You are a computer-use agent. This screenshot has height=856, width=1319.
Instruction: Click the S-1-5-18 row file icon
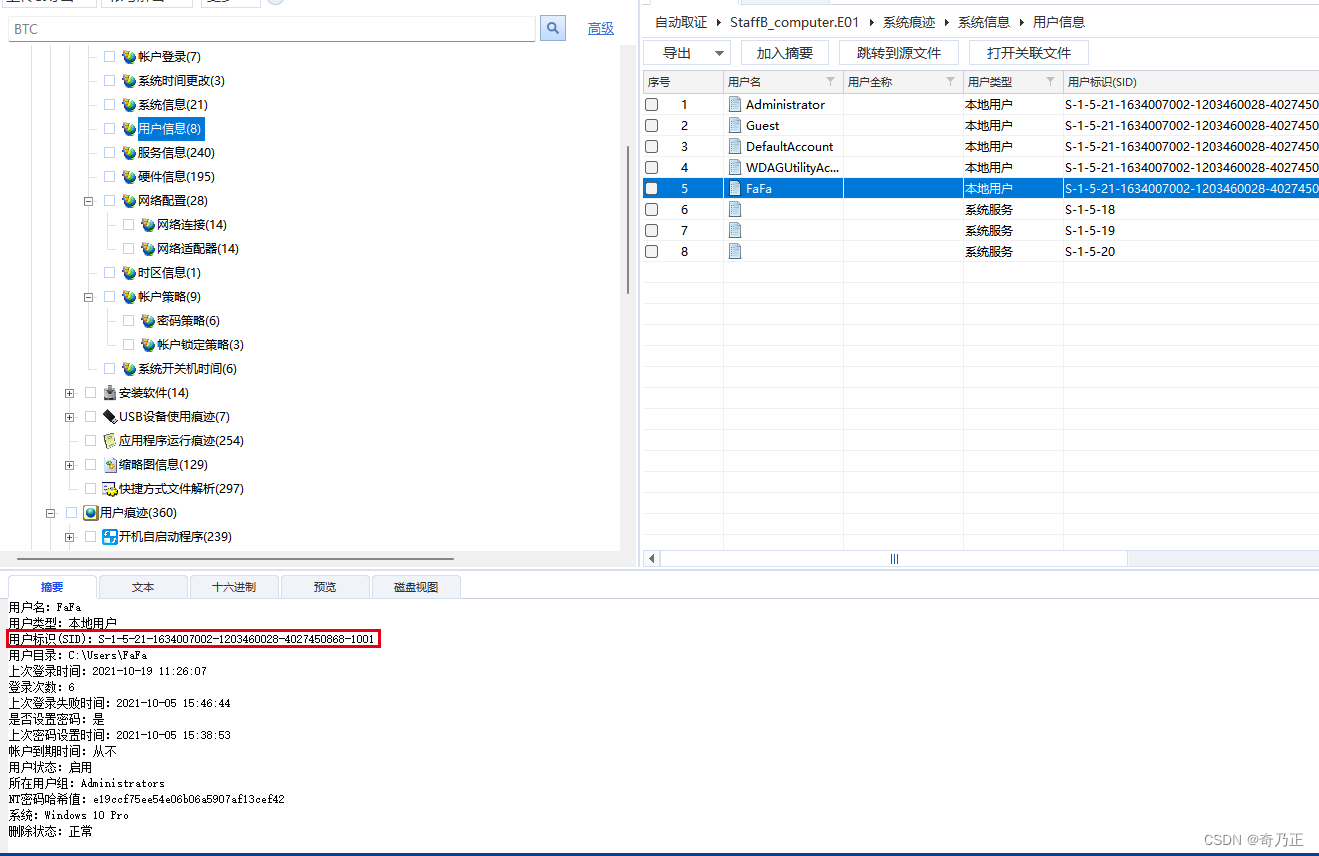pyautogui.click(x=735, y=209)
